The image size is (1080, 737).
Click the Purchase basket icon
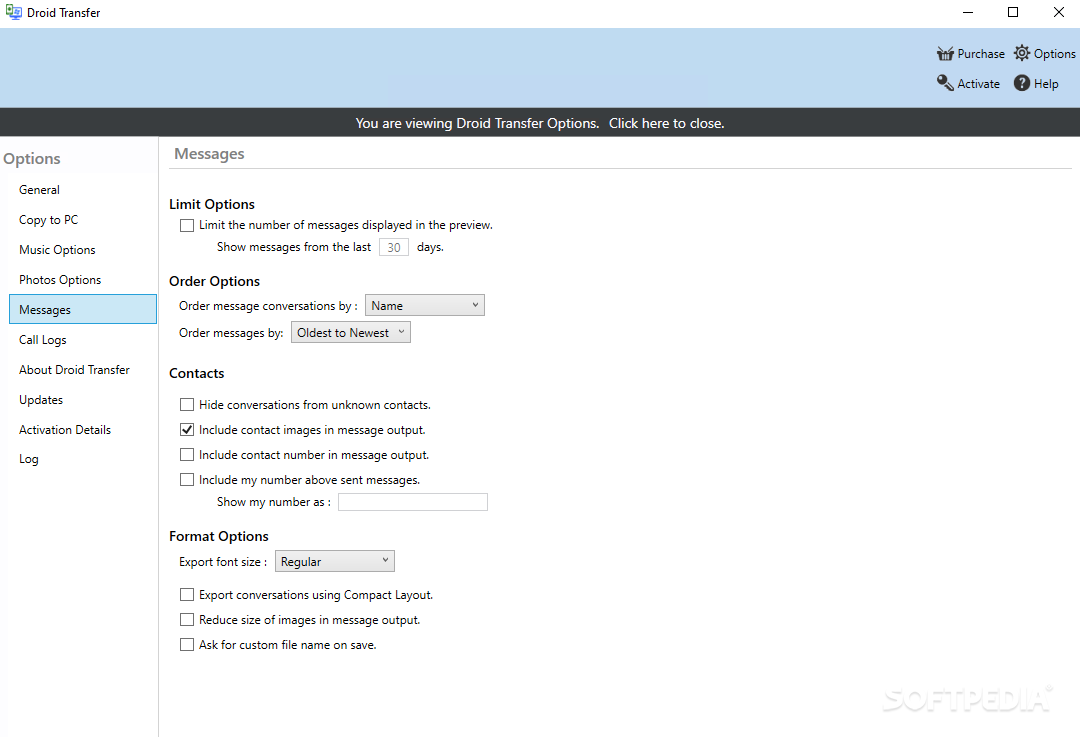coord(945,54)
